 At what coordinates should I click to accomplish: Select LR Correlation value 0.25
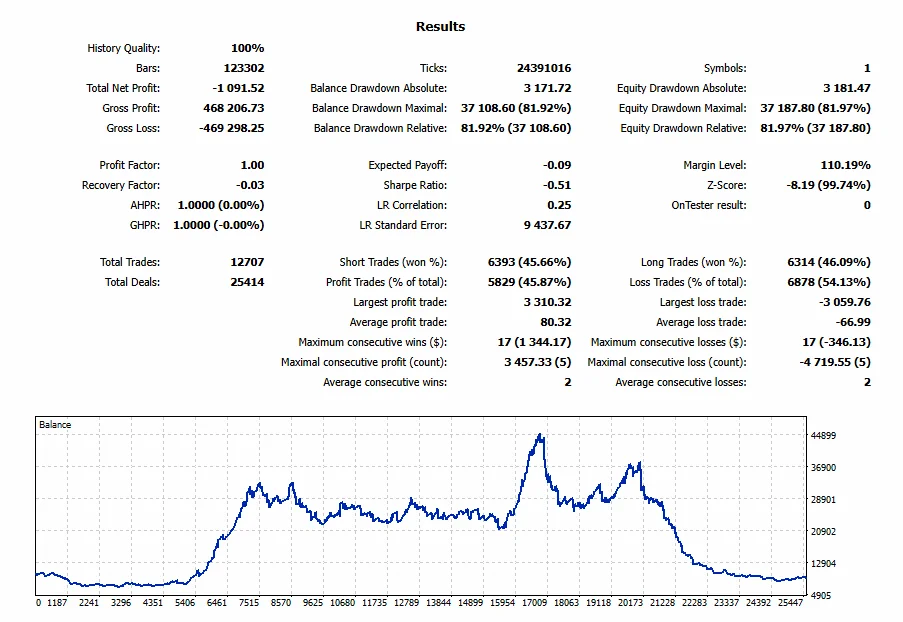[559, 205]
